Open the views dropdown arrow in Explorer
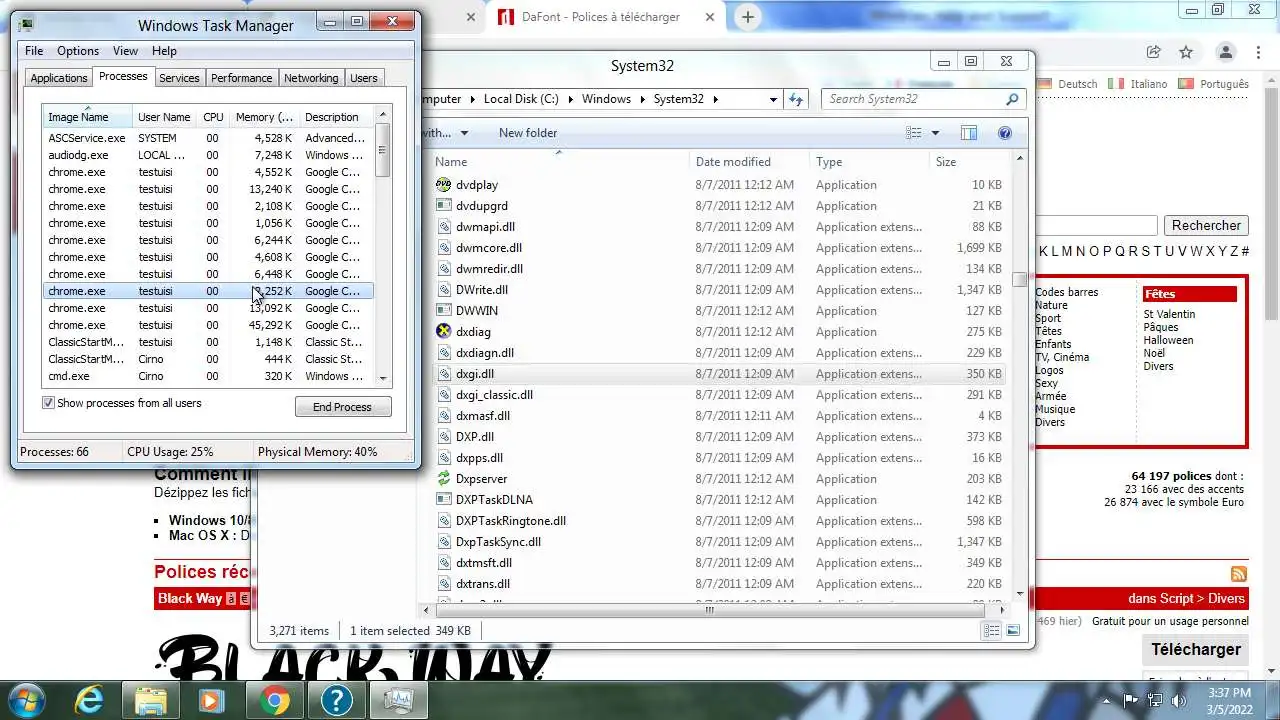 pos(936,133)
